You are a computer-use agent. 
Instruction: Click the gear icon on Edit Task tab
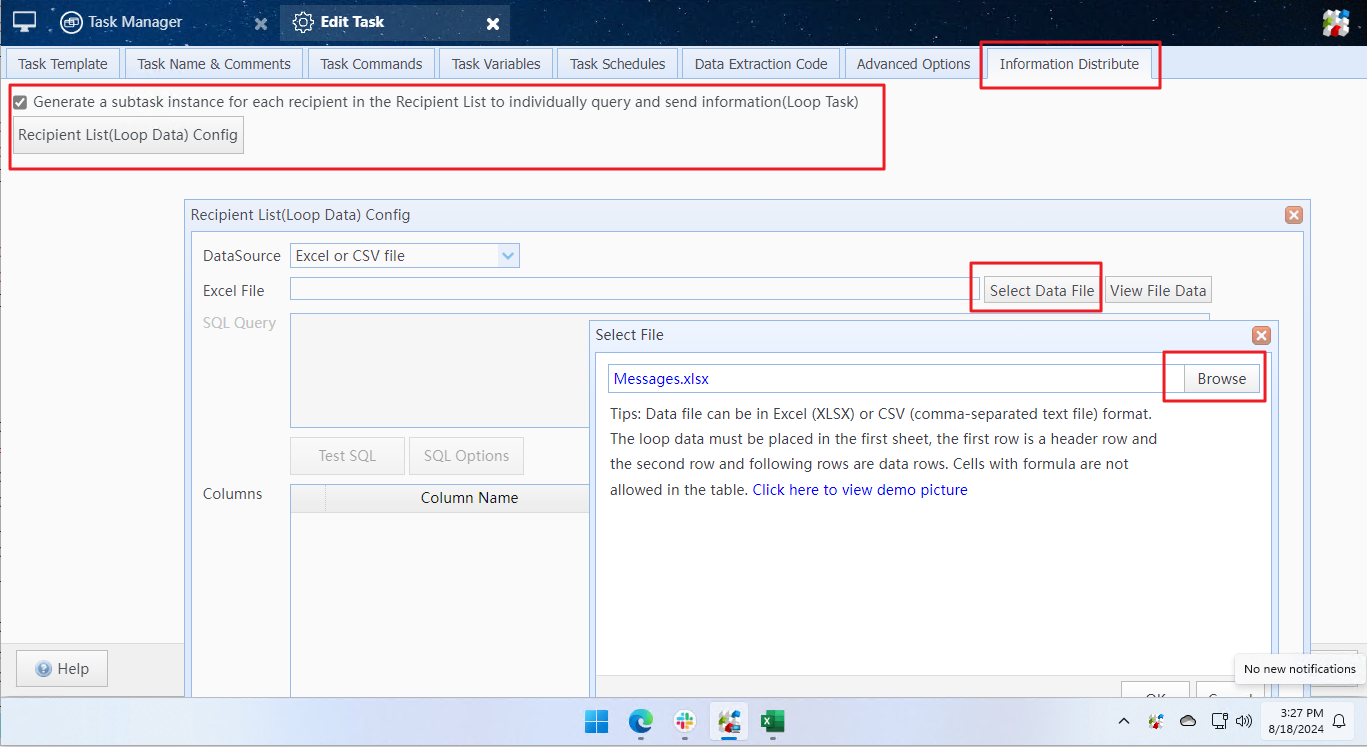point(303,22)
